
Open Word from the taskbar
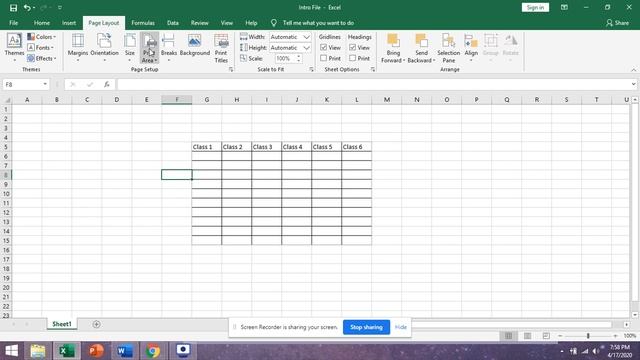click(124, 351)
